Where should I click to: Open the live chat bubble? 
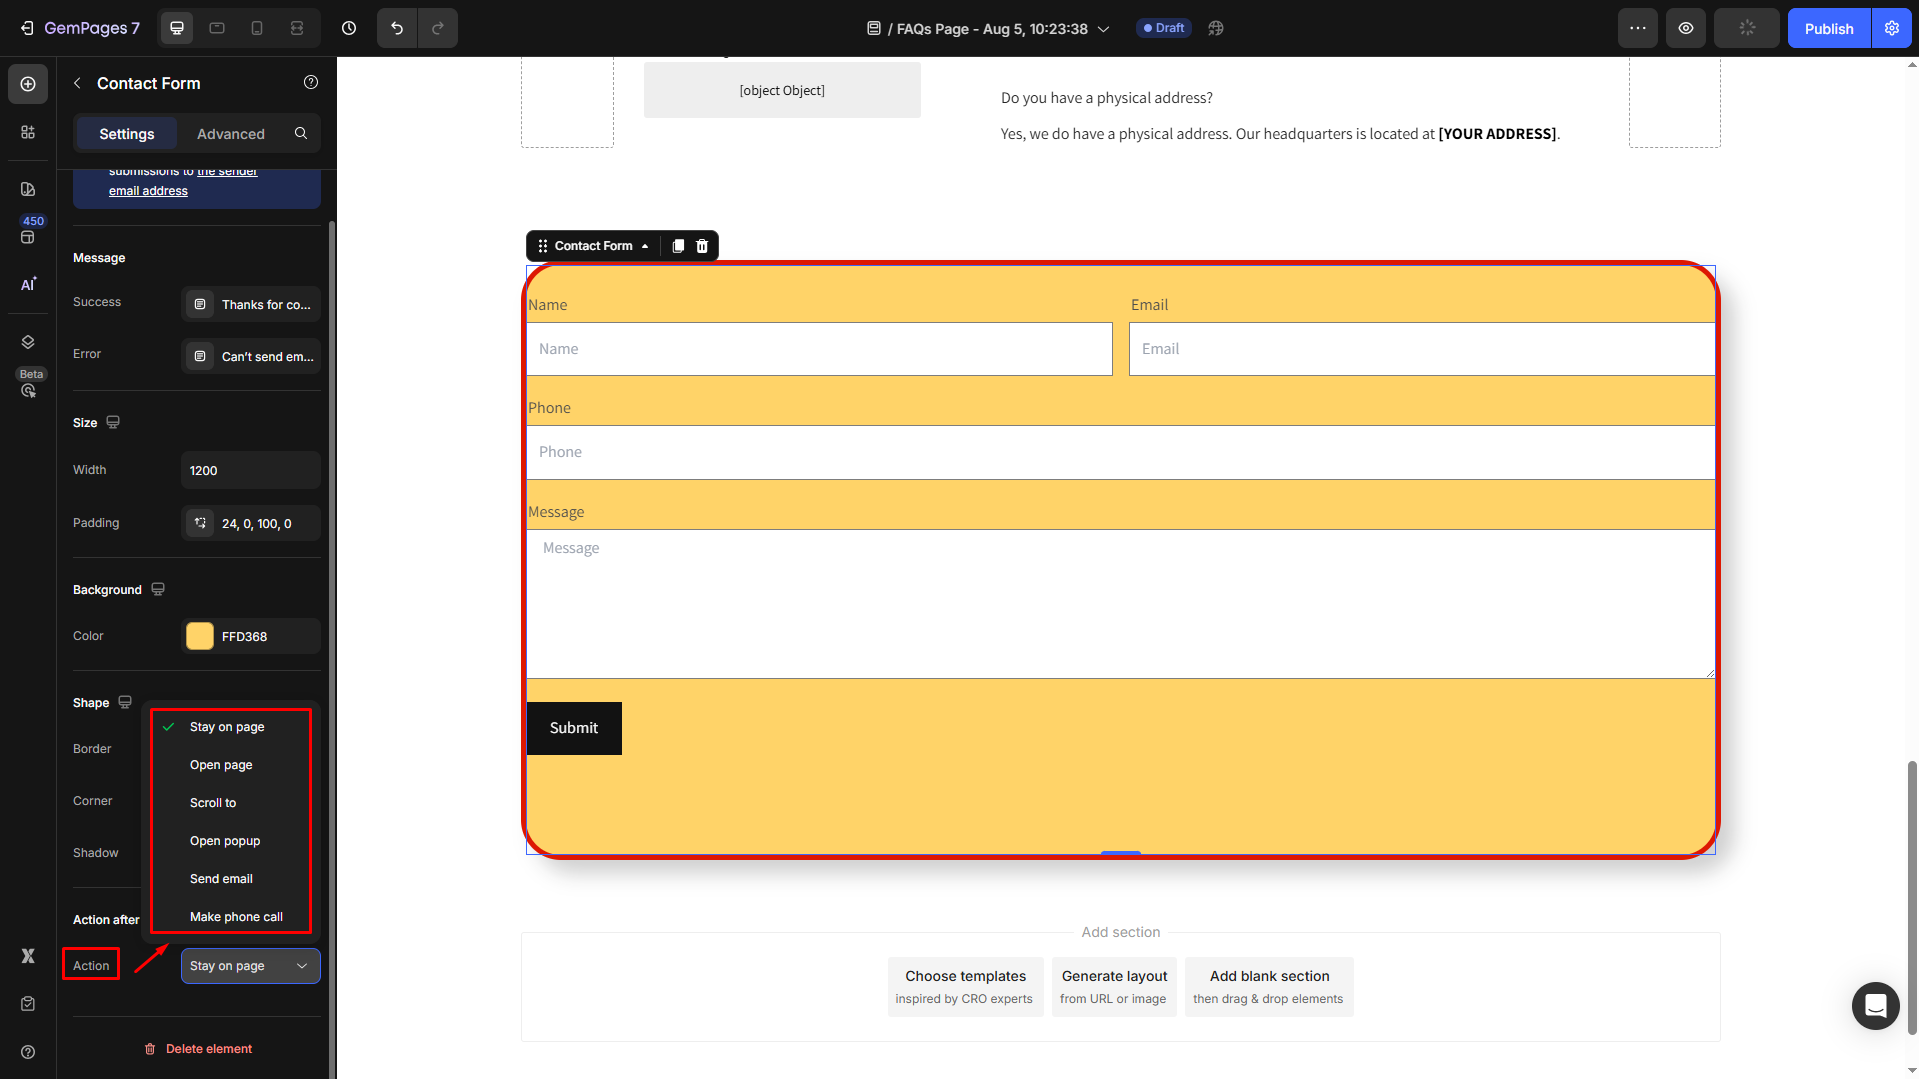1875,1005
